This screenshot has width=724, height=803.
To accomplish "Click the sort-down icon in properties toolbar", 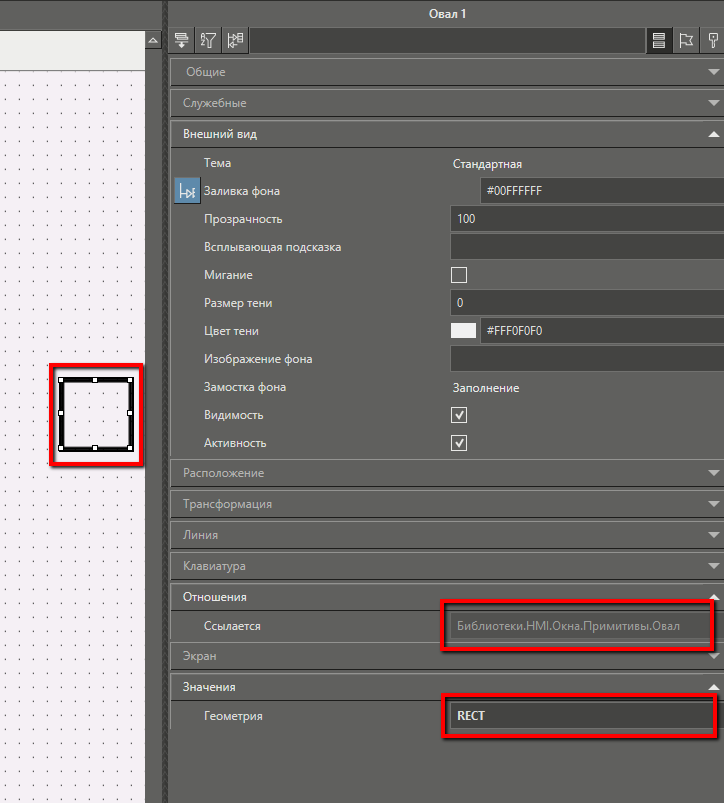I will coord(182,40).
